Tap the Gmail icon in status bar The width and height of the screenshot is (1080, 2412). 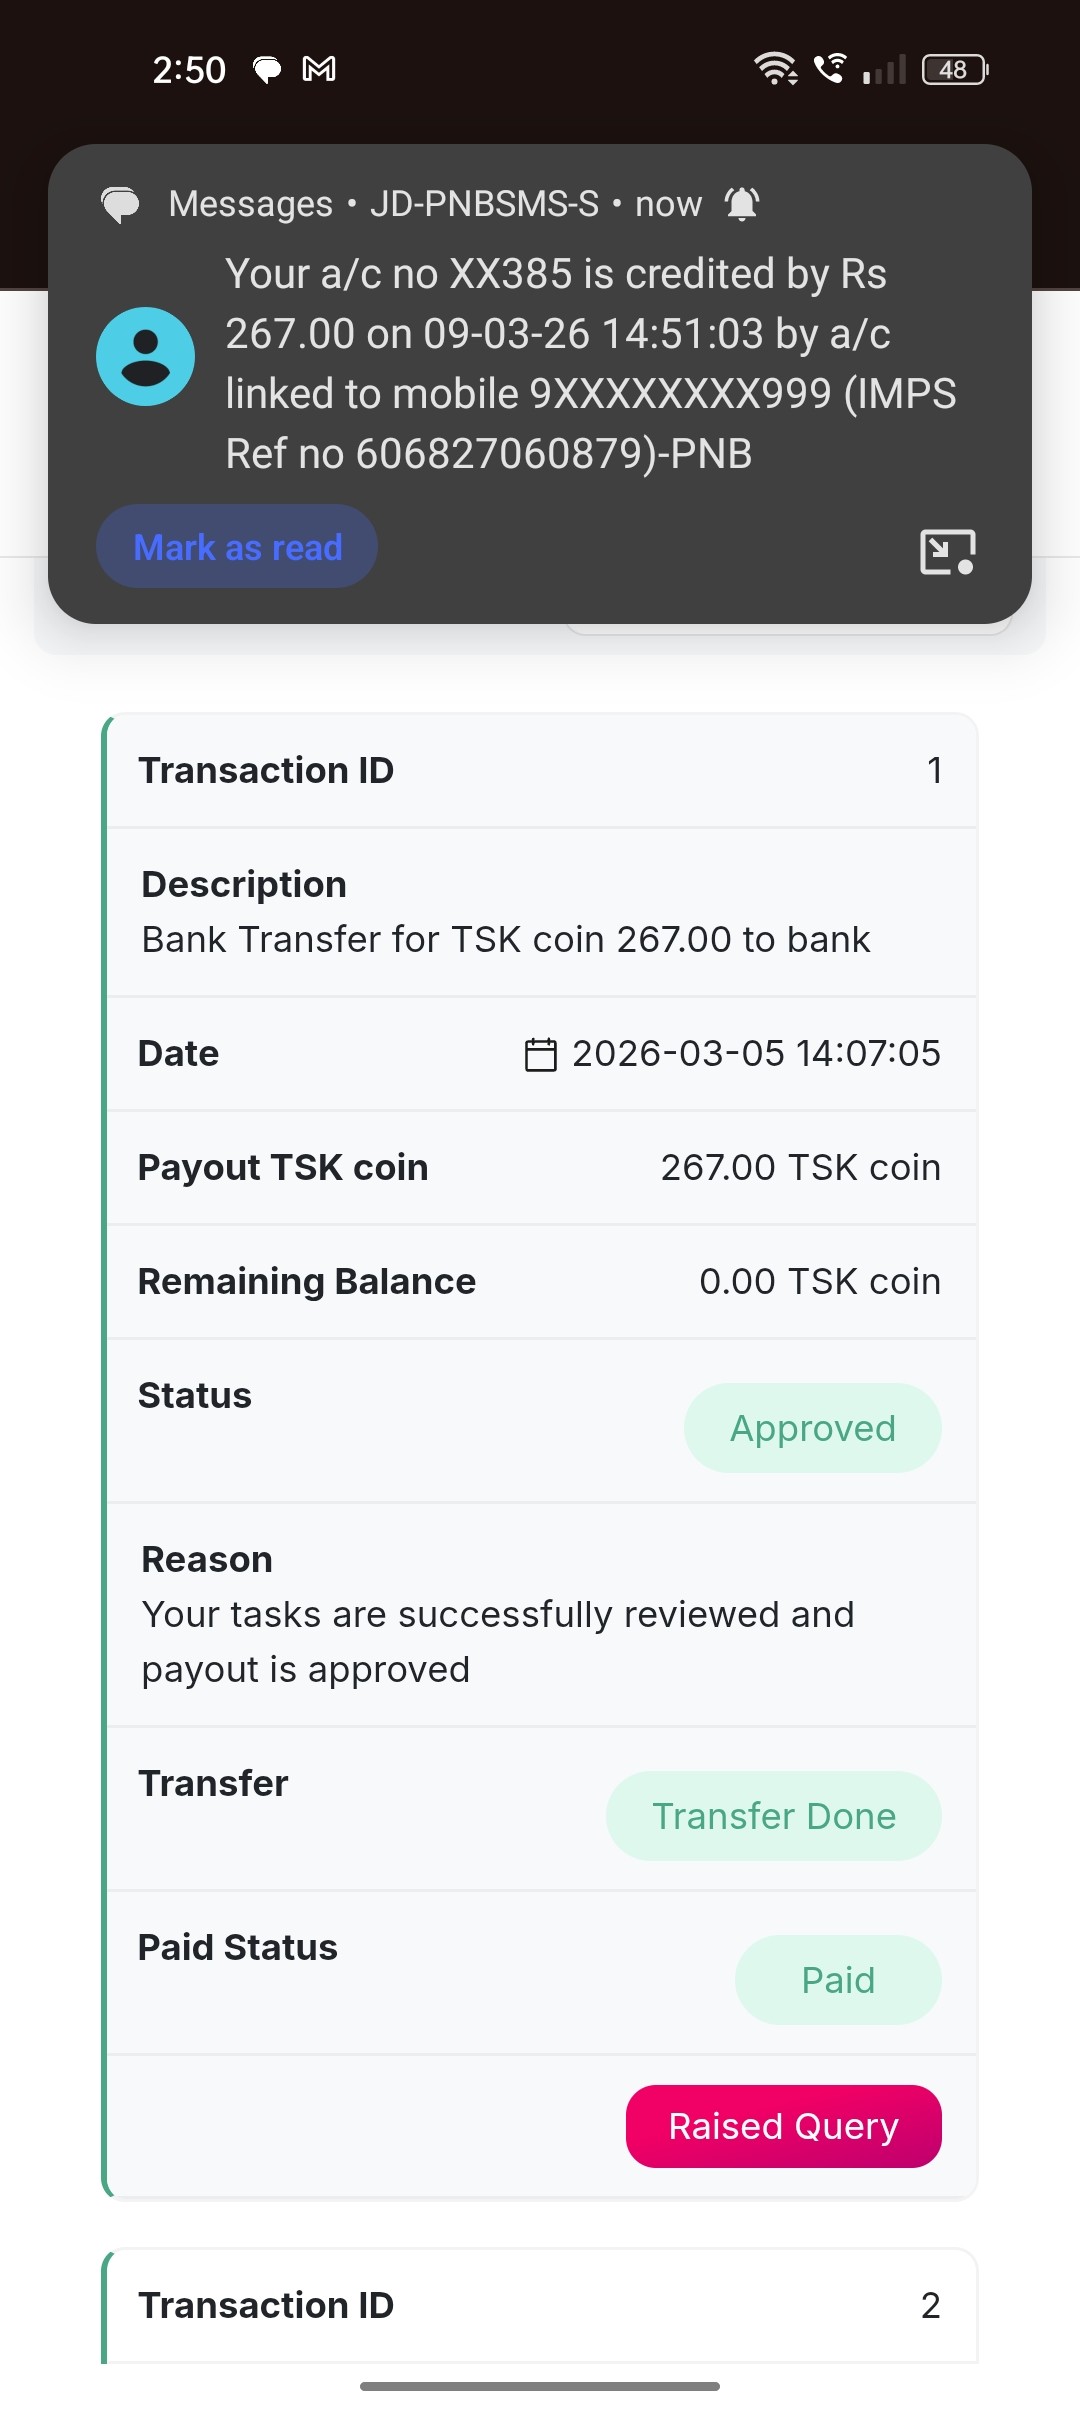pyautogui.click(x=319, y=69)
